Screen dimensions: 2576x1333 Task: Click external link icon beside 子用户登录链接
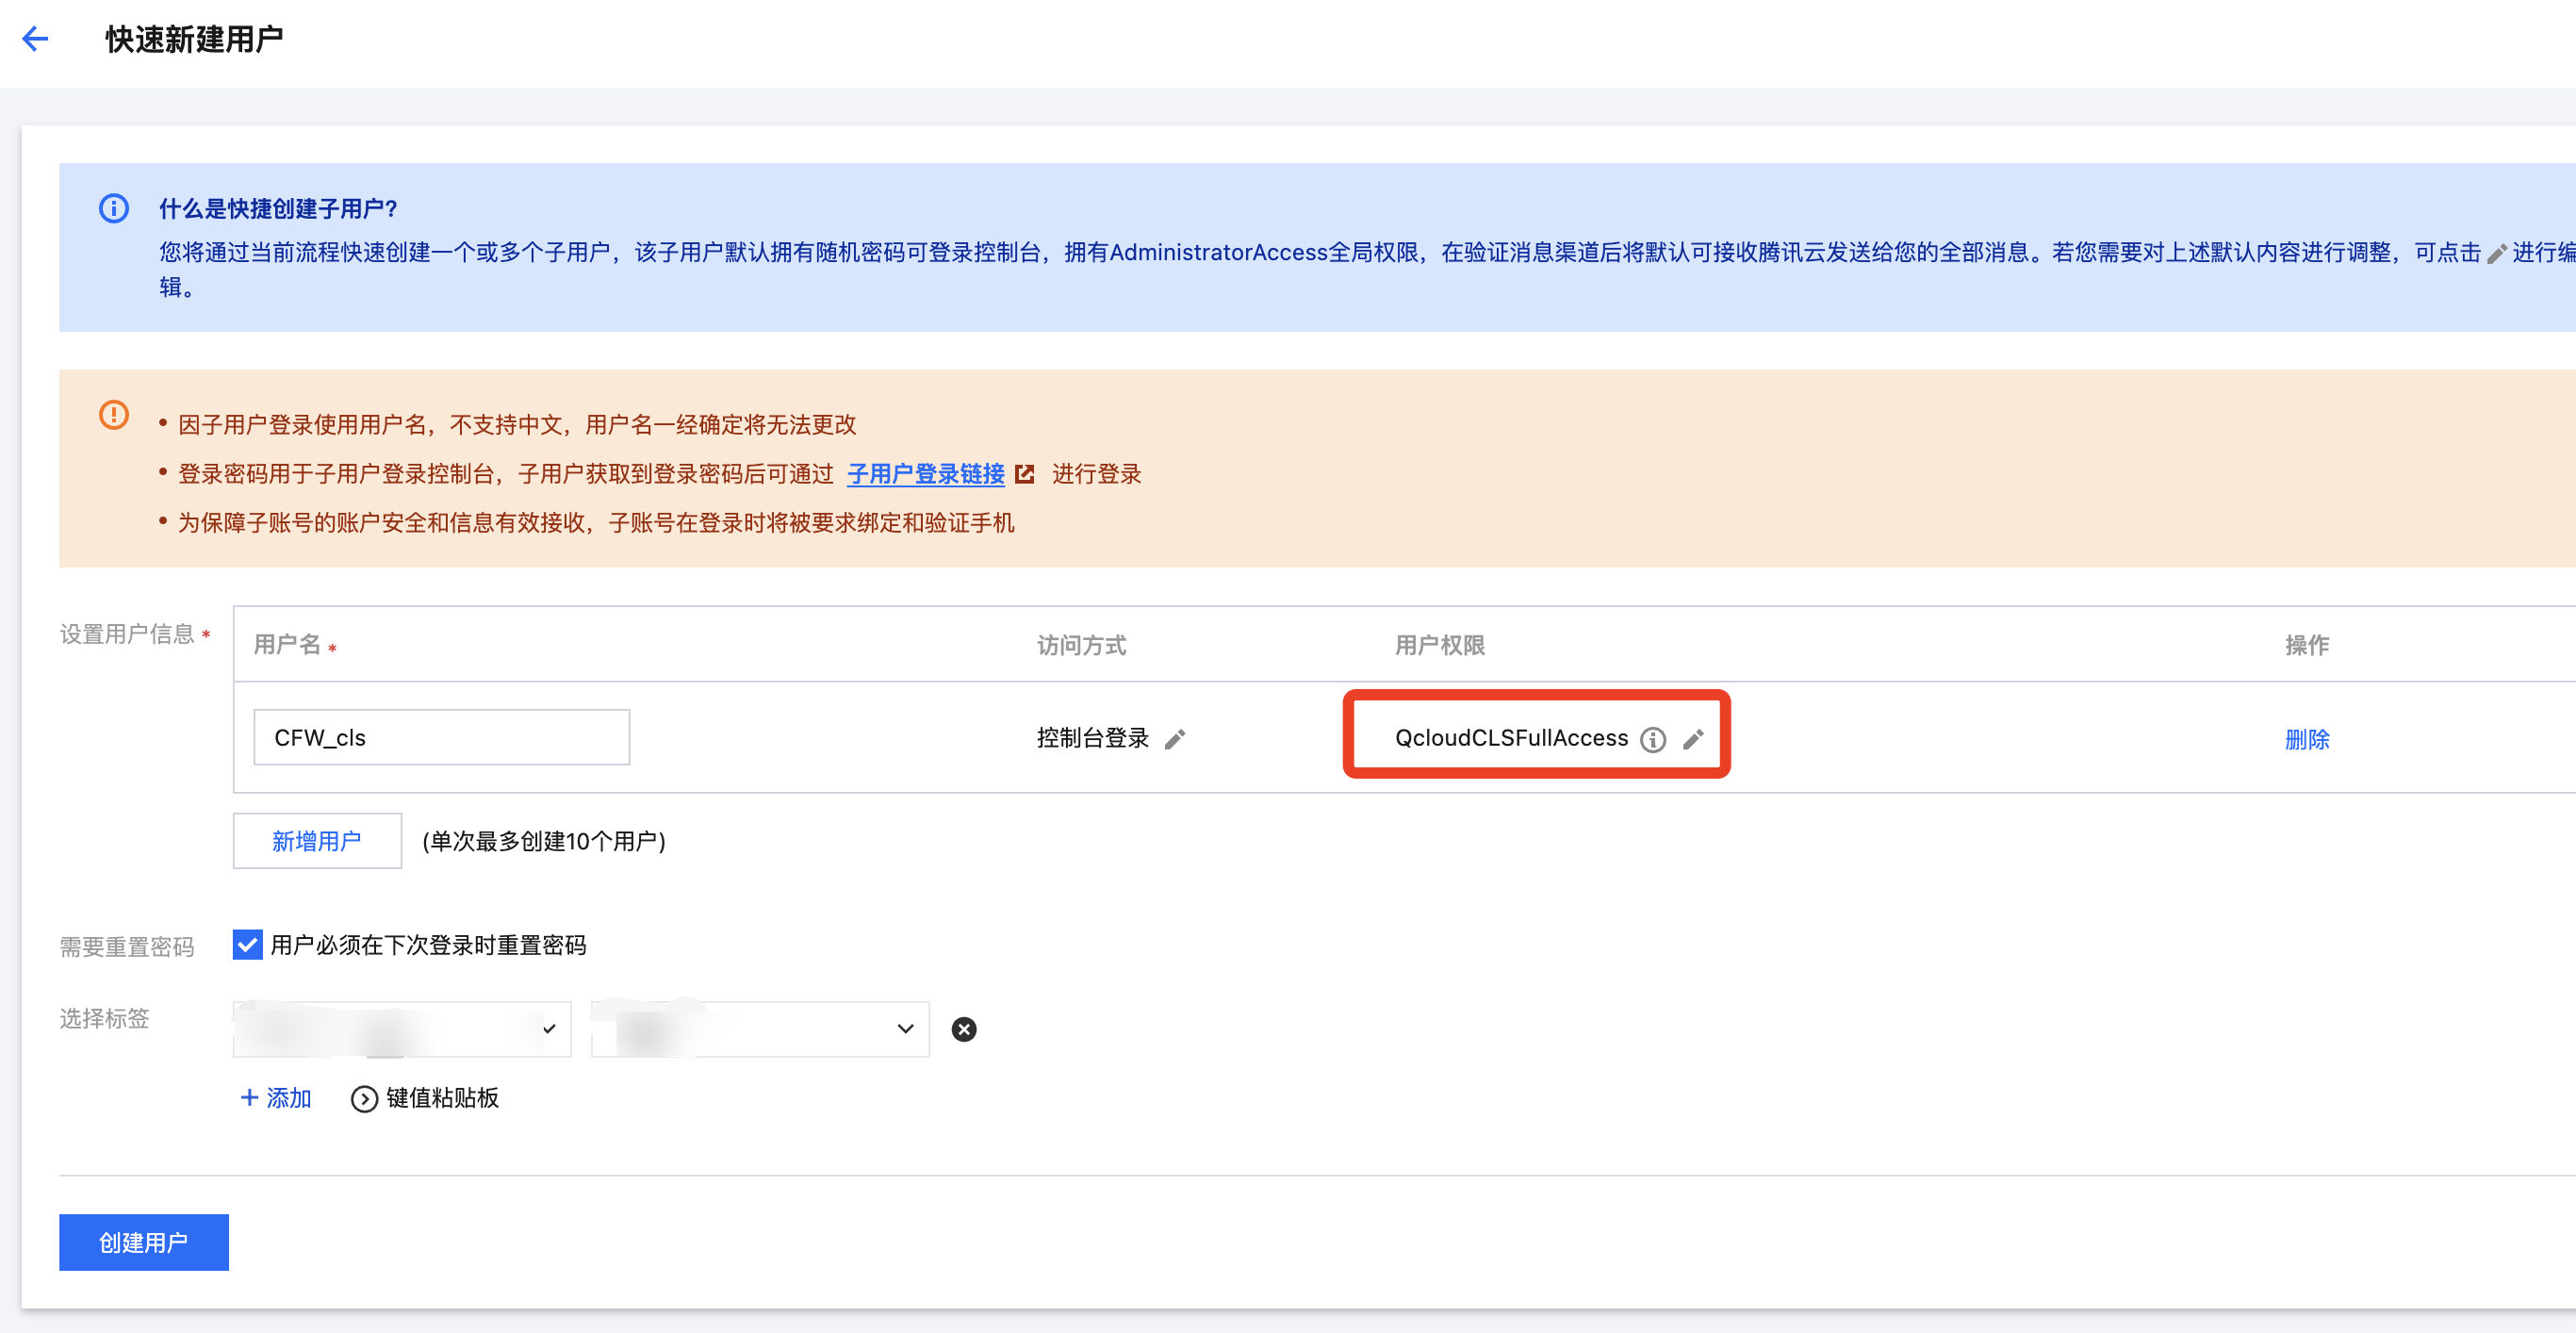(1024, 474)
